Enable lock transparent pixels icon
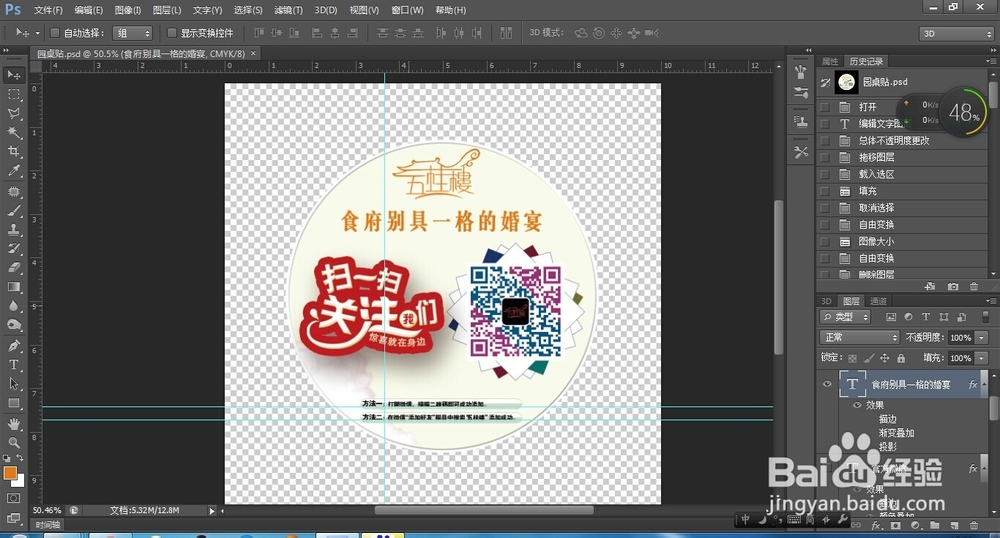The height and width of the screenshot is (538, 1000). (x=852, y=358)
